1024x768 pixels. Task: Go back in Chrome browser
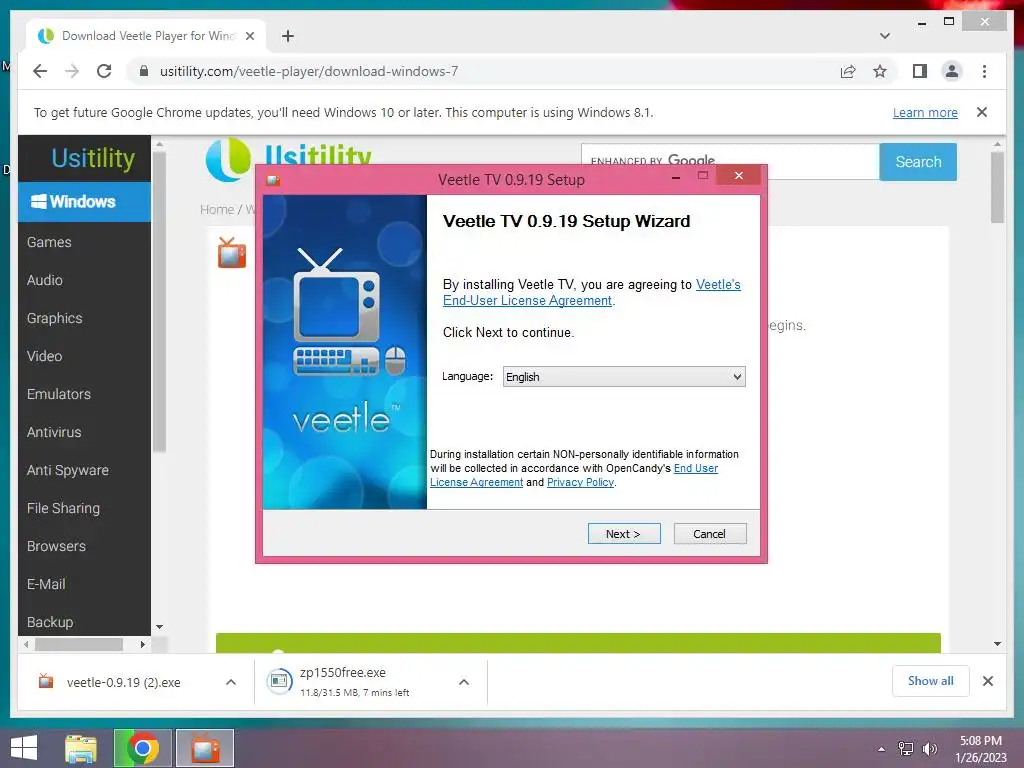pyautogui.click(x=40, y=71)
